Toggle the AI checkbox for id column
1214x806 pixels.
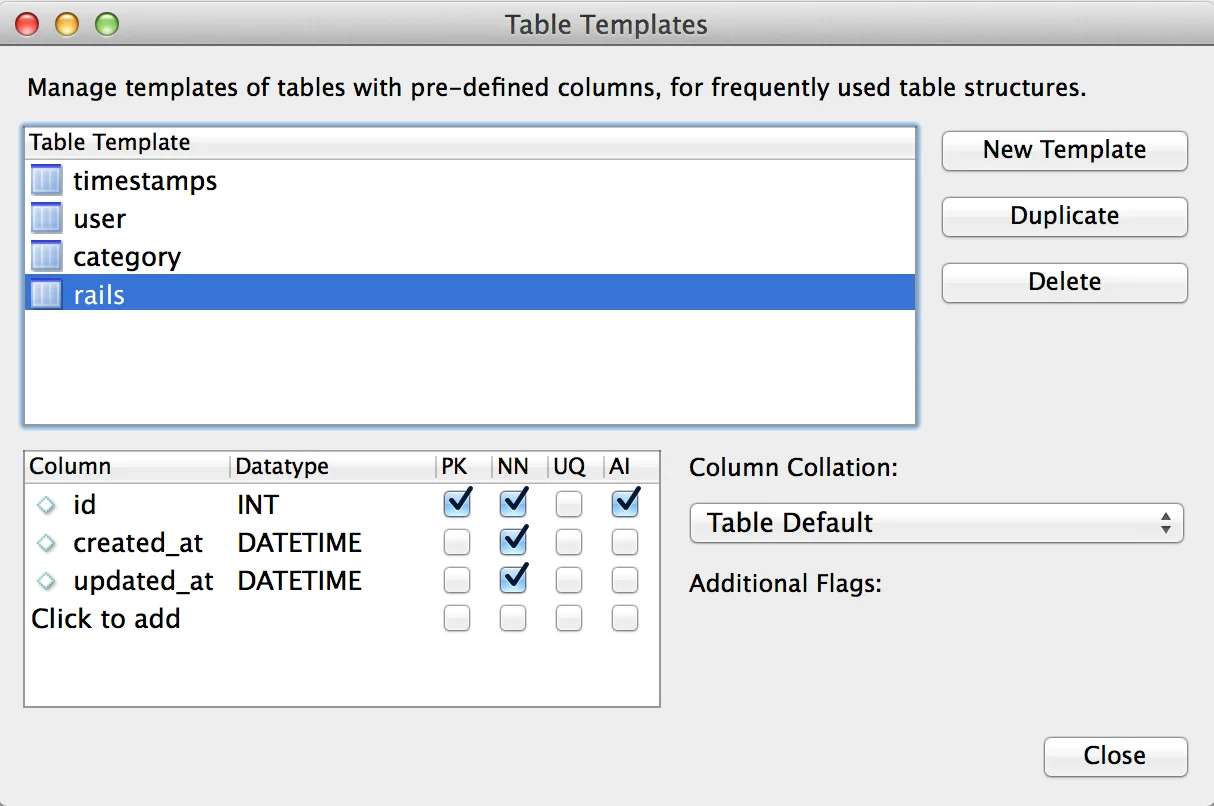625,504
